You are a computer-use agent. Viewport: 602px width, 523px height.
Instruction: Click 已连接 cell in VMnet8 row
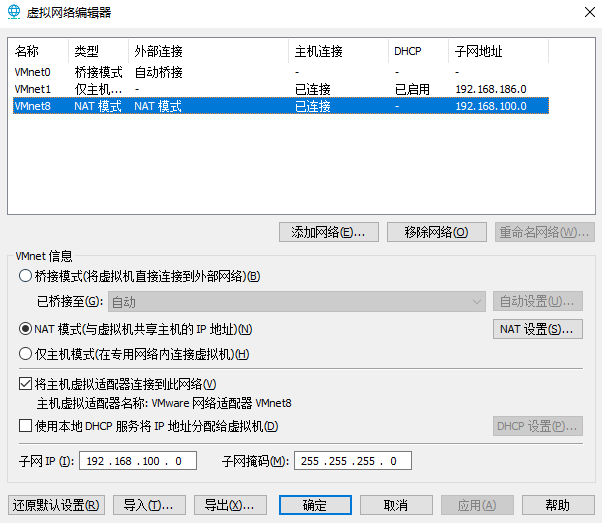tap(313, 106)
